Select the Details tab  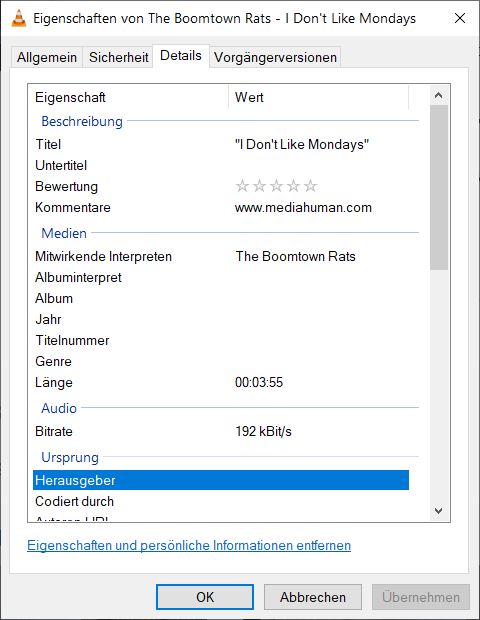181,56
